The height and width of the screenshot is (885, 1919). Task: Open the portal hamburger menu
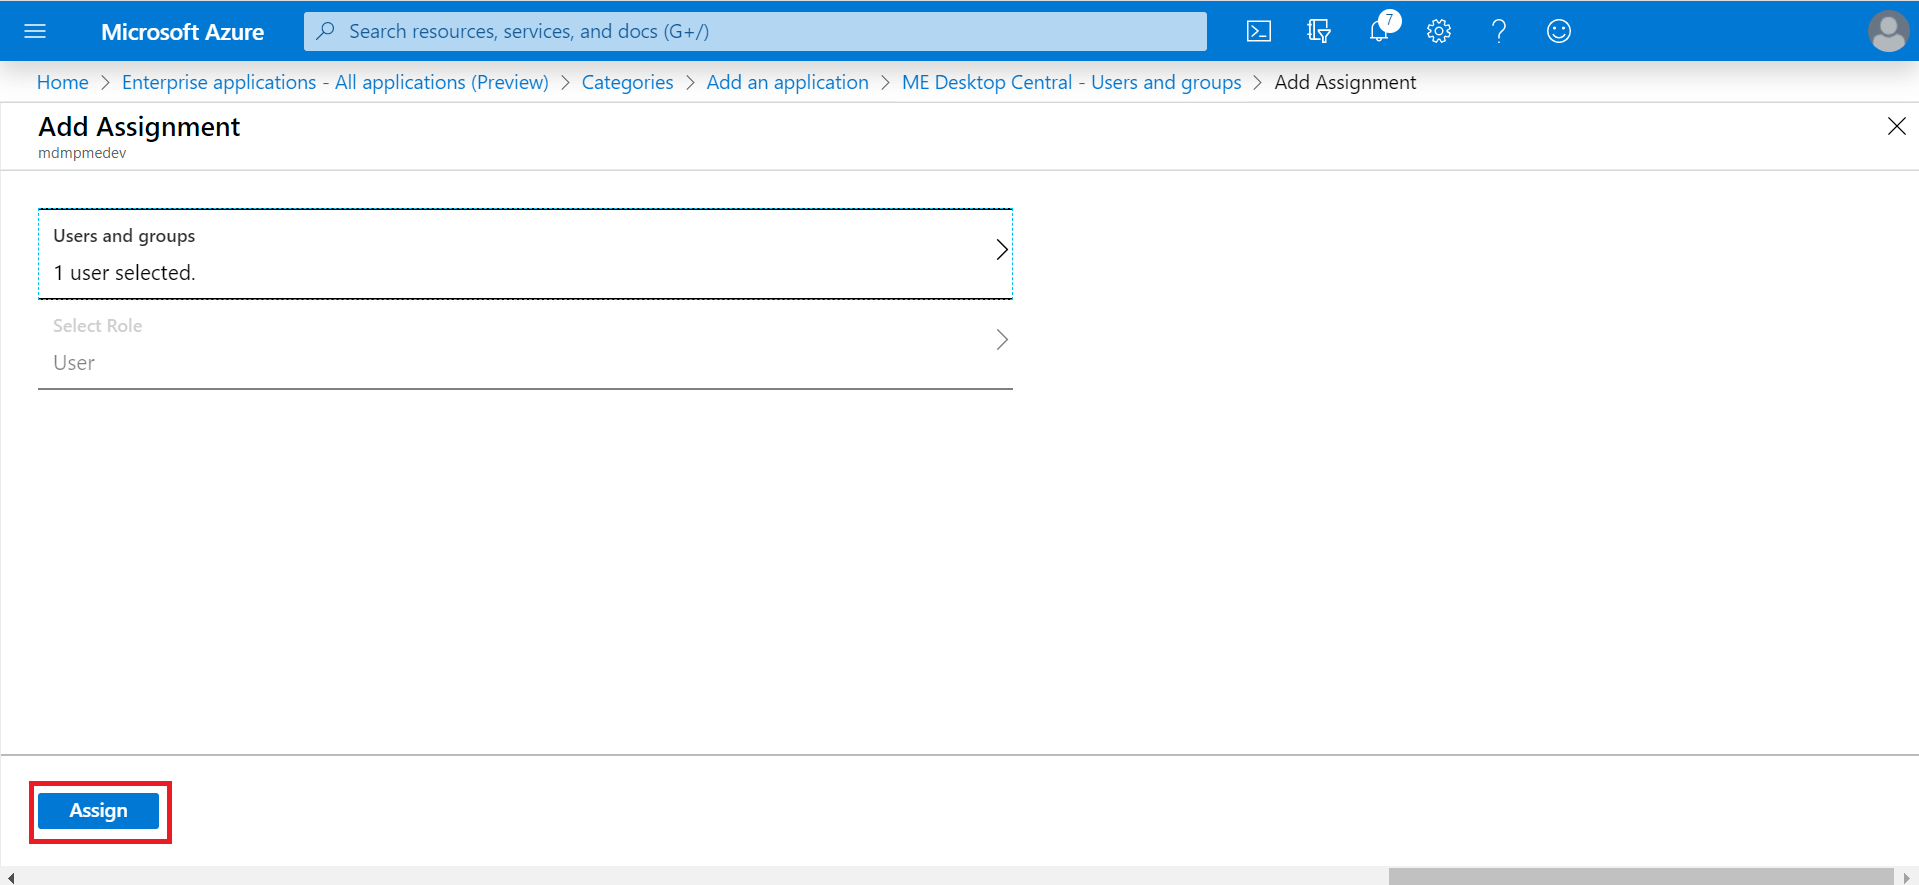[35, 31]
